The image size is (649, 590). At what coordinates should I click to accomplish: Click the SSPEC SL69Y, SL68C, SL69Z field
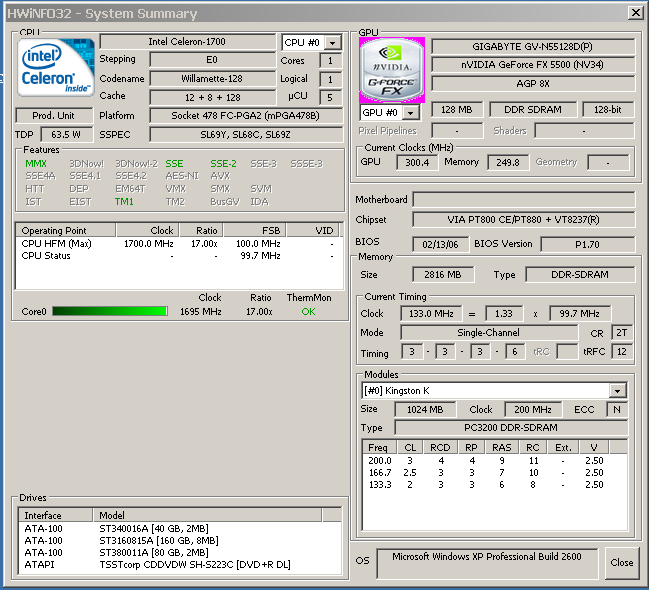pyautogui.click(x=246, y=135)
